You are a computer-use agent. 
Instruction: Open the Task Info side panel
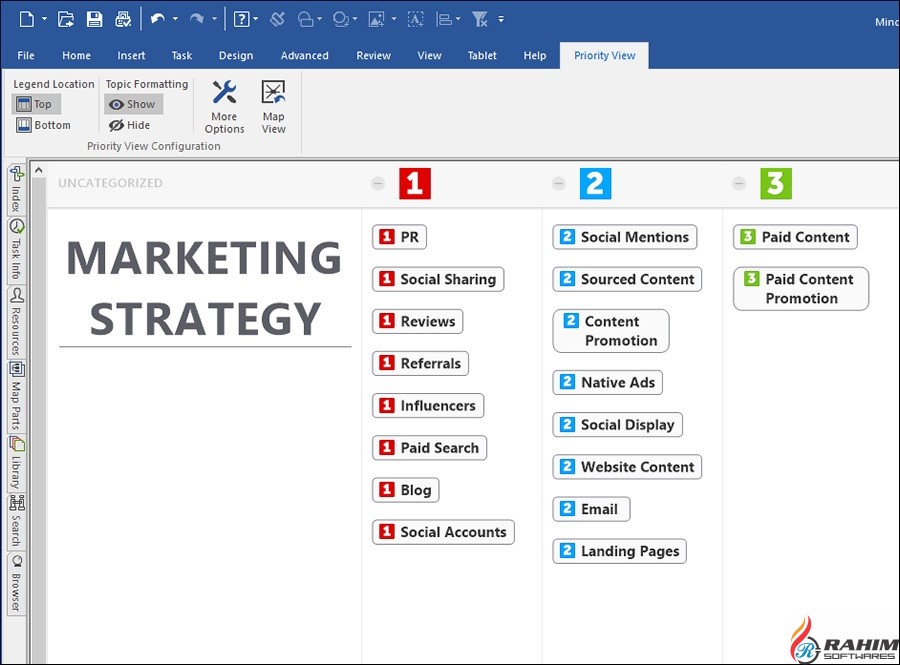coord(17,250)
